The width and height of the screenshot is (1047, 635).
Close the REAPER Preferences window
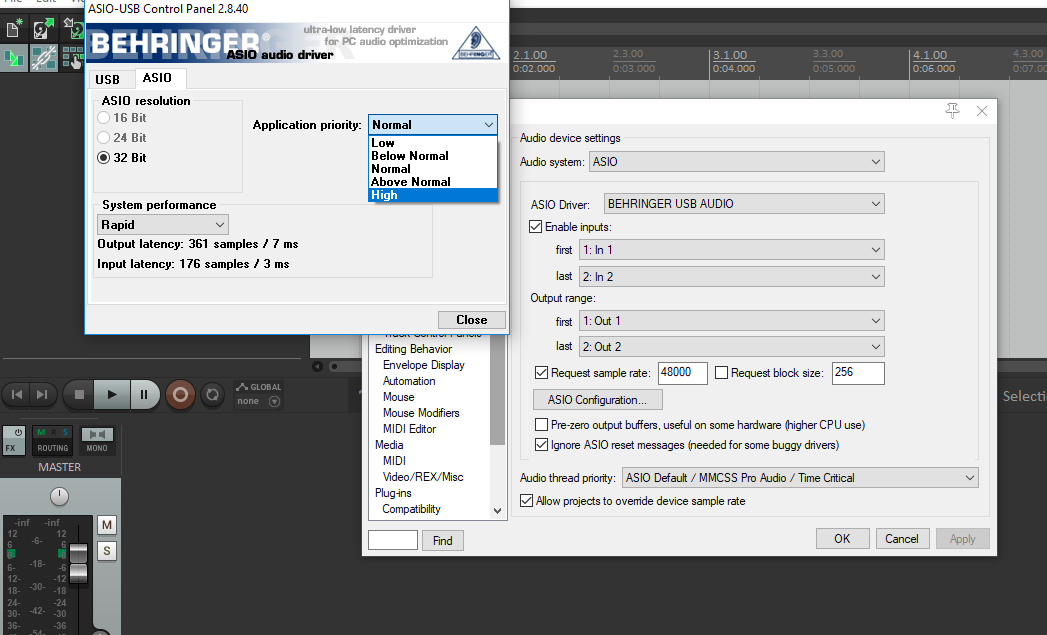point(982,111)
